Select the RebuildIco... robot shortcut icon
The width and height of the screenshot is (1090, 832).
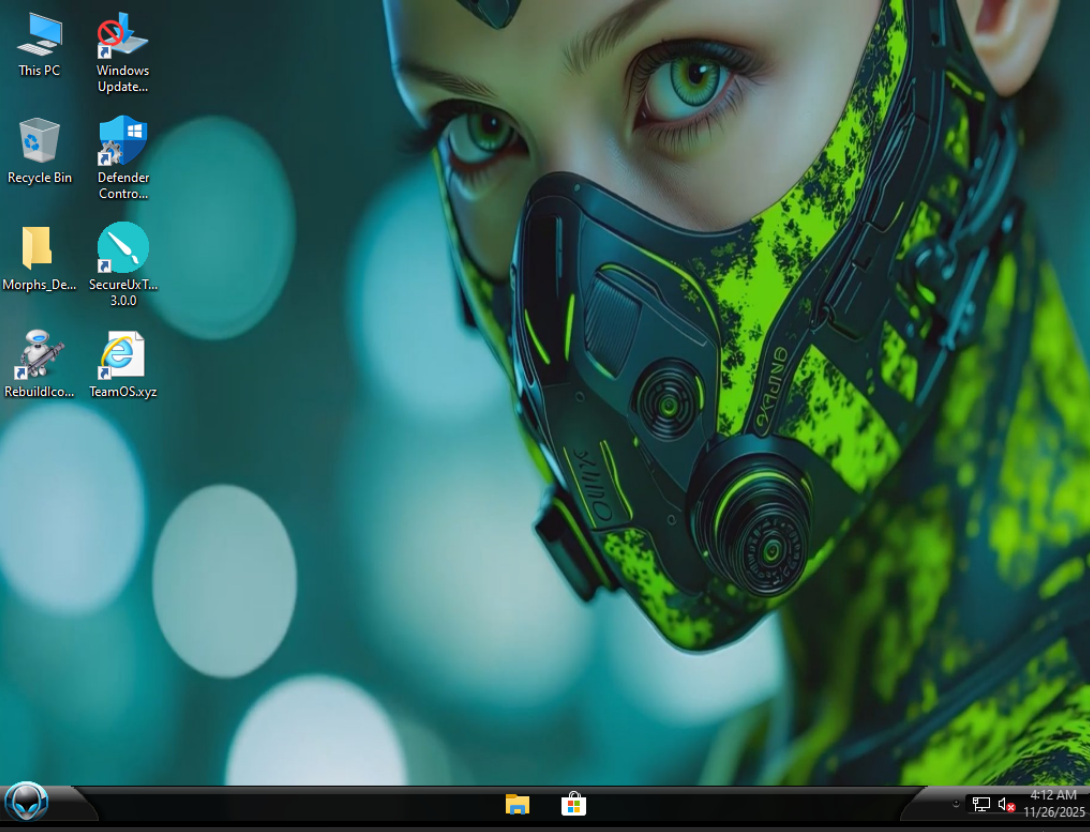[x=40, y=365]
